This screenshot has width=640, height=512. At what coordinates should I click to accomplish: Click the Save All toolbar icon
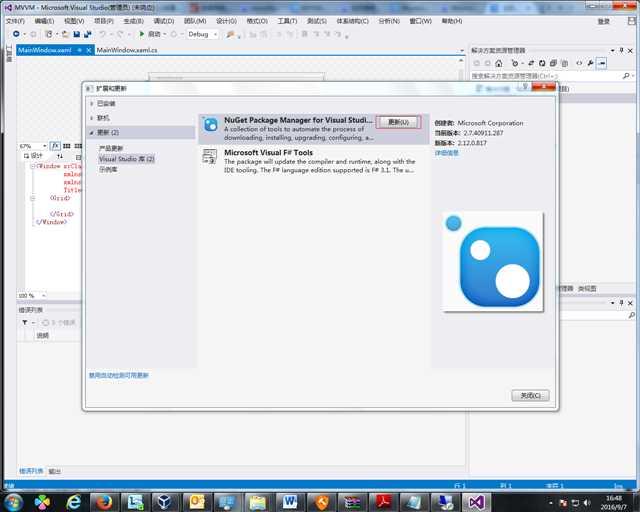pyautogui.click(x=87, y=34)
